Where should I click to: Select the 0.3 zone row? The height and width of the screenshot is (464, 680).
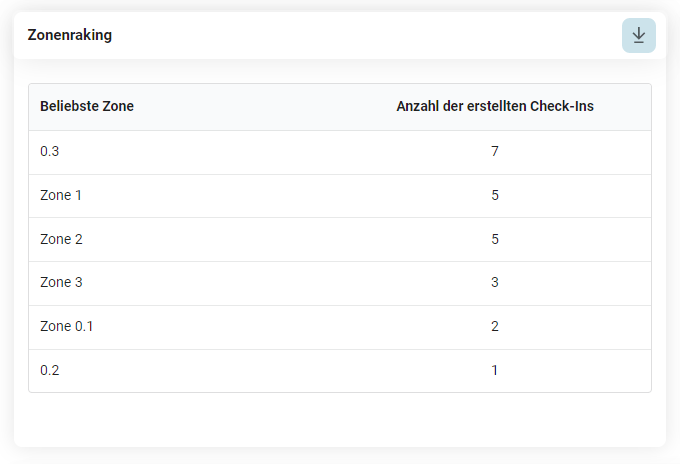(340, 151)
